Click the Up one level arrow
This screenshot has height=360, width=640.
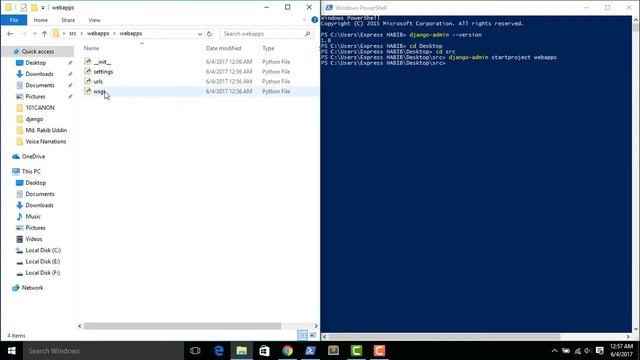[44, 33]
